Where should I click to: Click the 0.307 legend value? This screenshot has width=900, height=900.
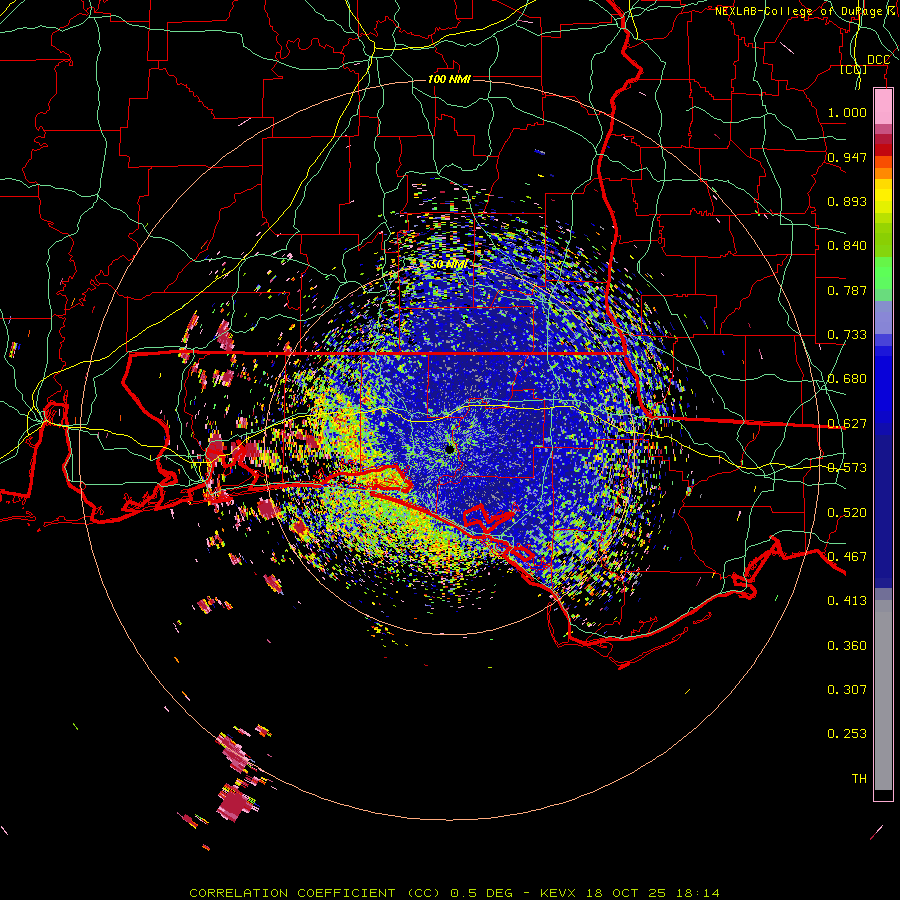(847, 690)
